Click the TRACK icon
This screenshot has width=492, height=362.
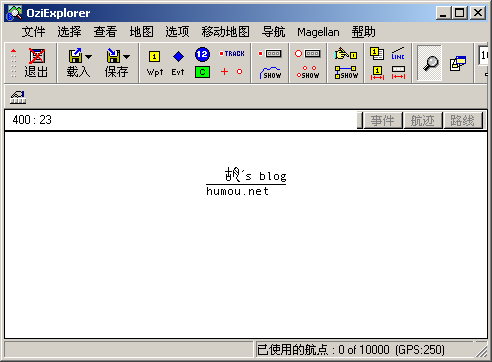[x=232, y=54]
